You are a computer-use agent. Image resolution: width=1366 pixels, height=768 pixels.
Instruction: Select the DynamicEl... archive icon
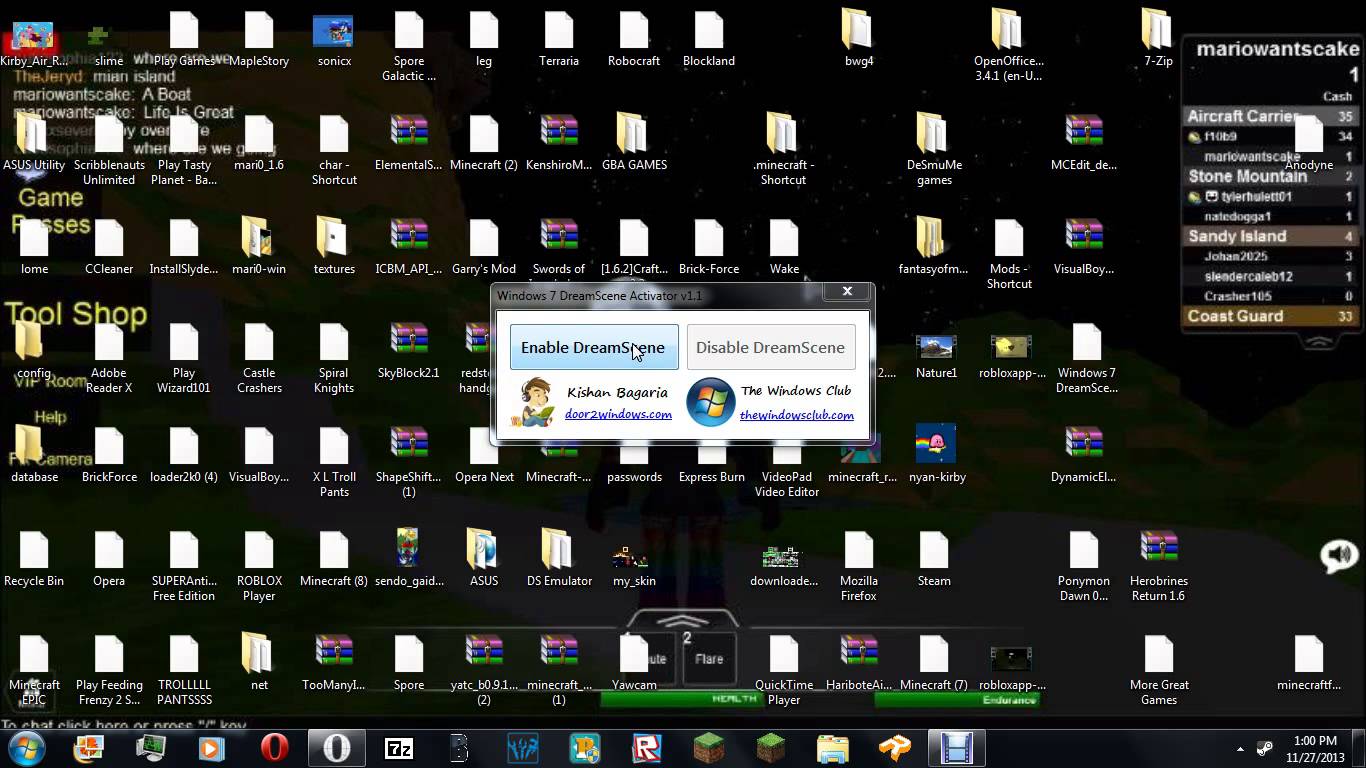(x=1084, y=455)
